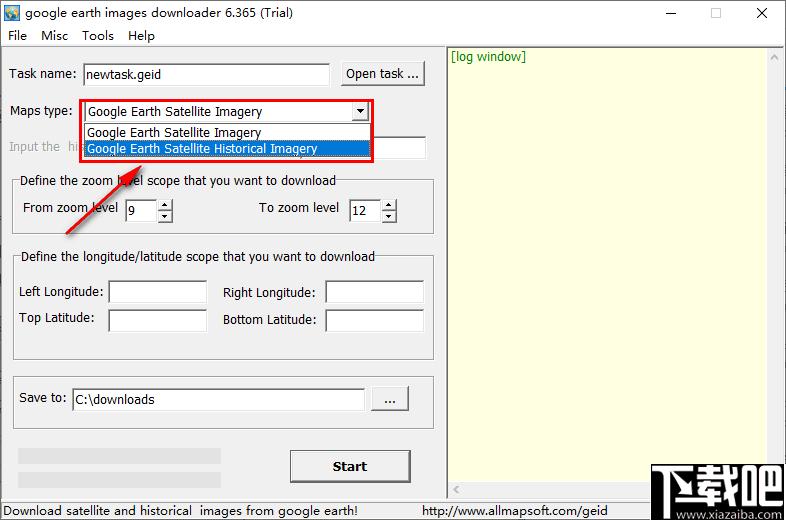The image size is (786, 520).
Task: Select Google Earth Satellite Historical Imagery option
Action: click(x=227, y=148)
